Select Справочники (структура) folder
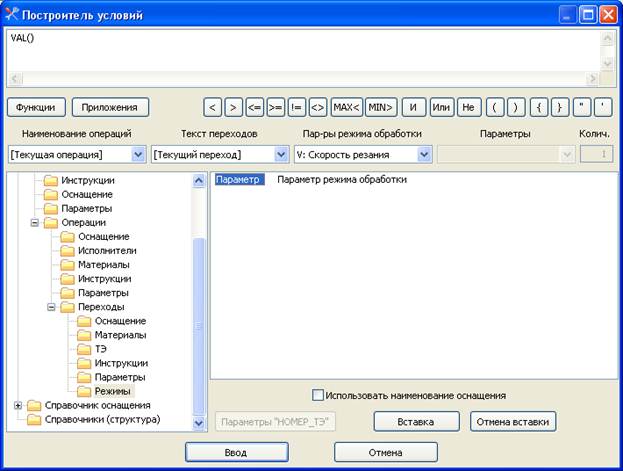Screen dimensions: 623x471 pos(103,419)
